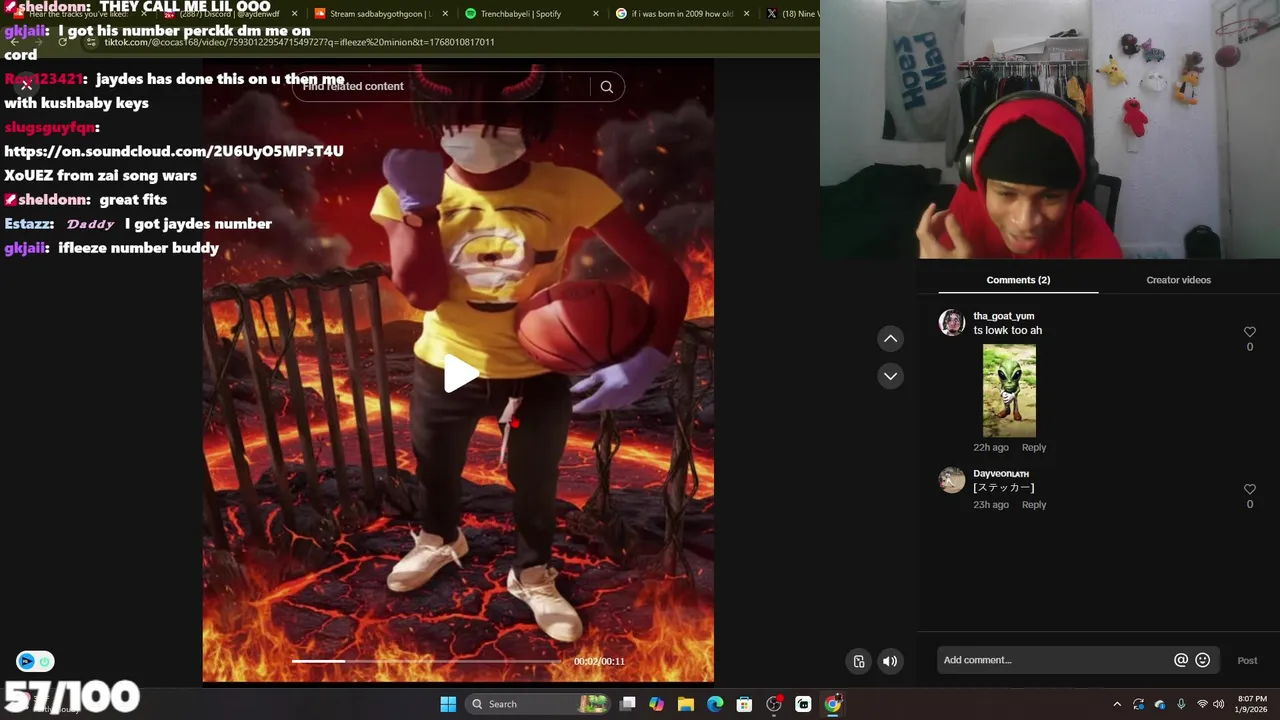Play the paused TikTok video
This screenshot has width=1280, height=720.
tap(460, 374)
